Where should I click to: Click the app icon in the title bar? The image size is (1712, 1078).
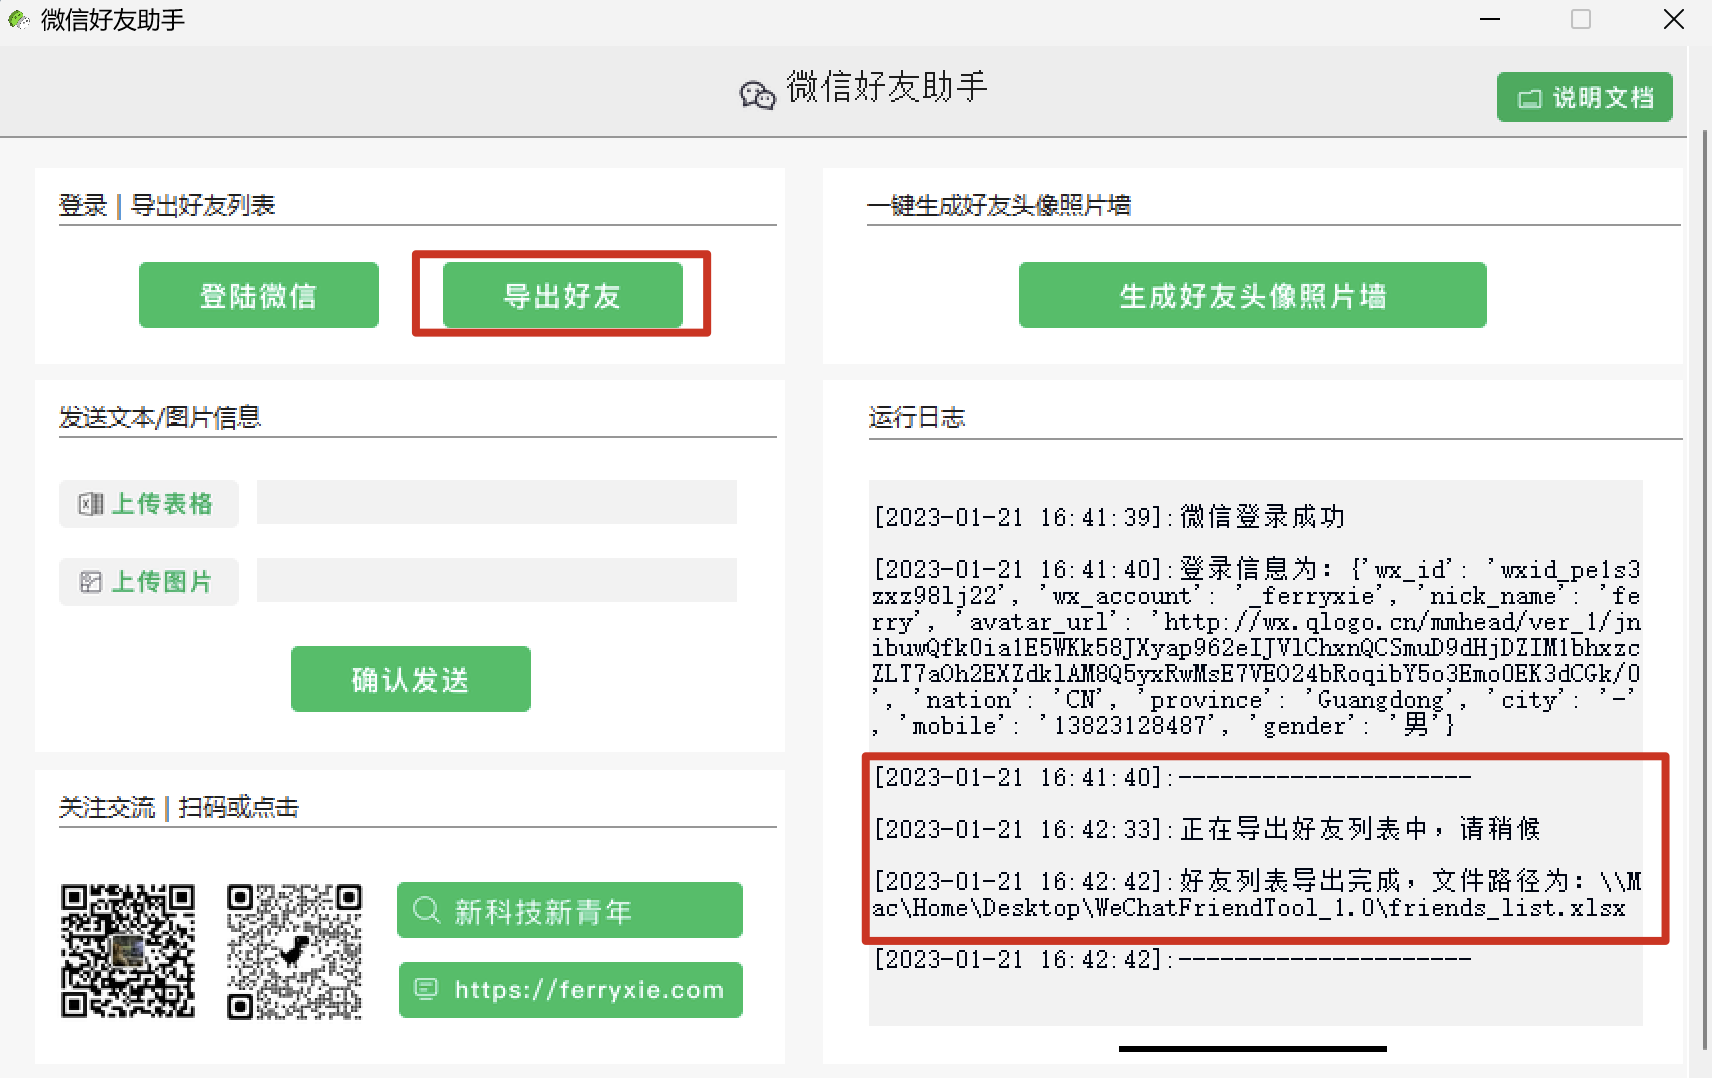pos(18,18)
